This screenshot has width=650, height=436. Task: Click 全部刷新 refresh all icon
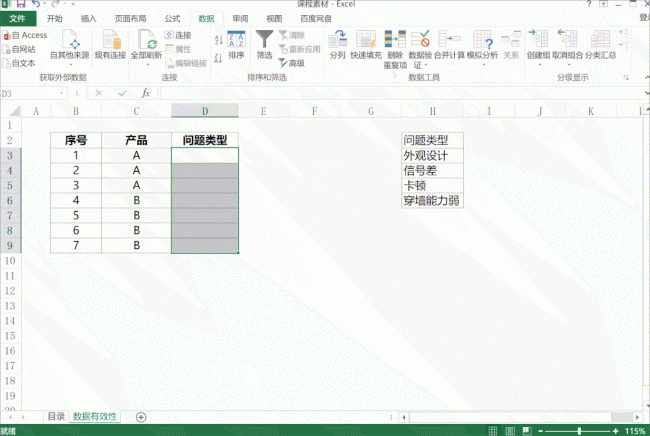click(x=146, y=47)
